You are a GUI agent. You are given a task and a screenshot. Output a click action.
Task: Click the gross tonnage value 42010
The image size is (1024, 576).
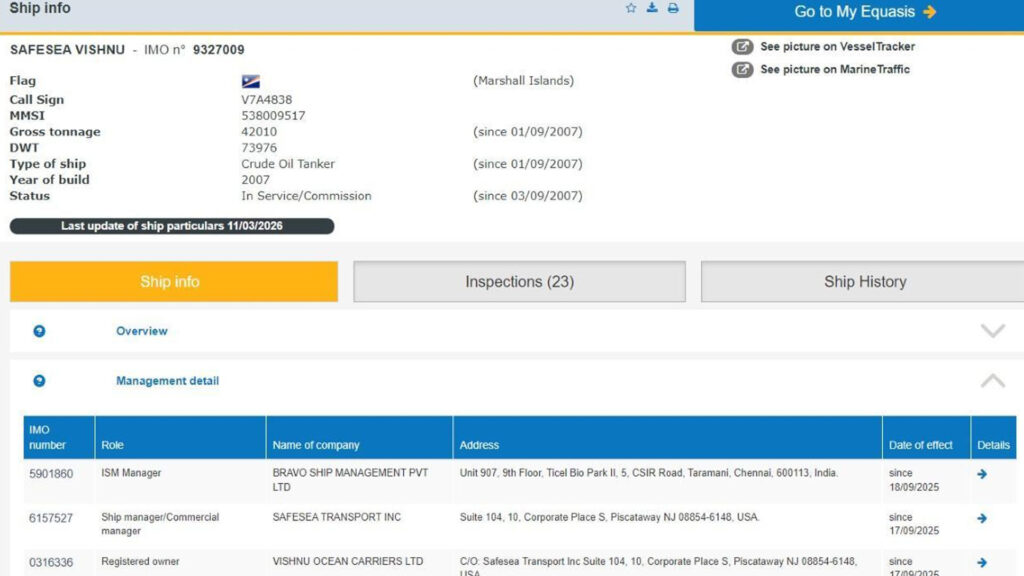point(259,131)
